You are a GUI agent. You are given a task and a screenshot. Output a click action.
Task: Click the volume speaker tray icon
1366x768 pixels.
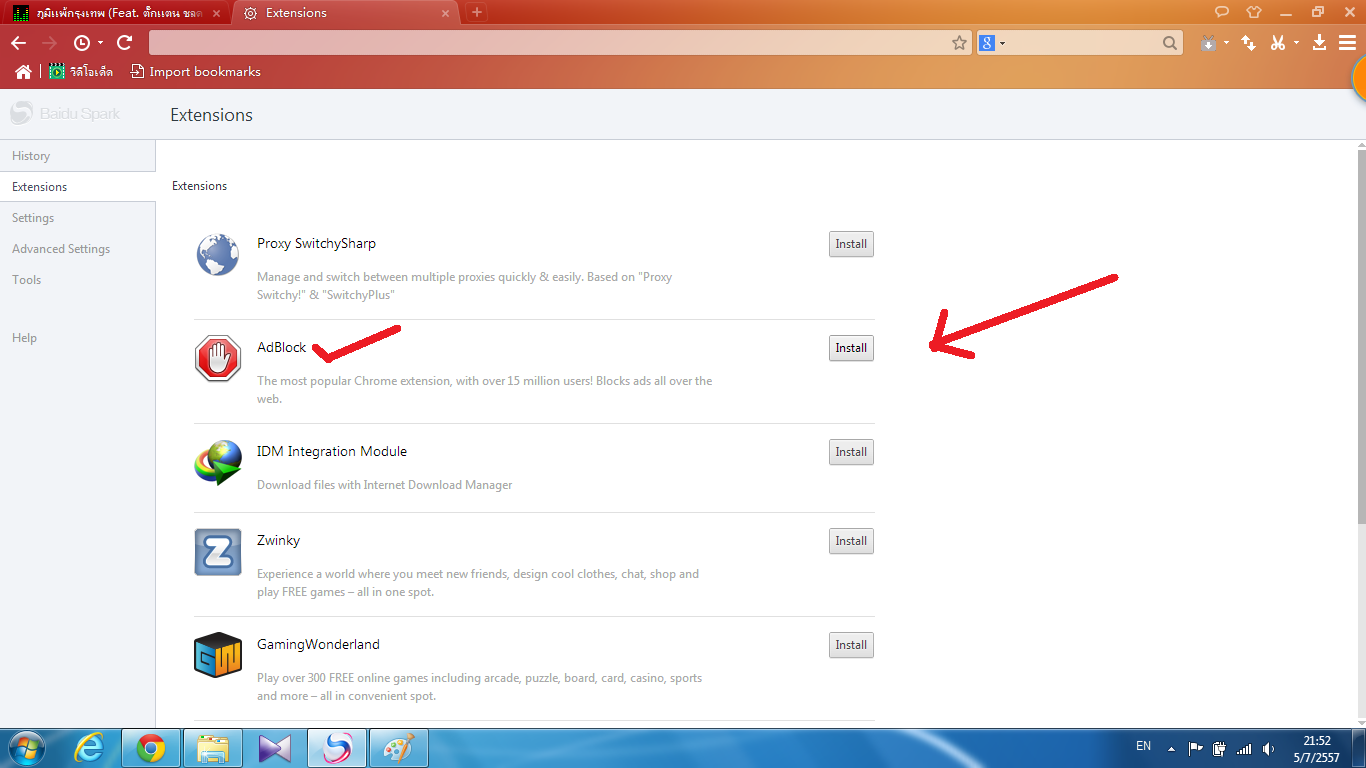(1268, 748)
